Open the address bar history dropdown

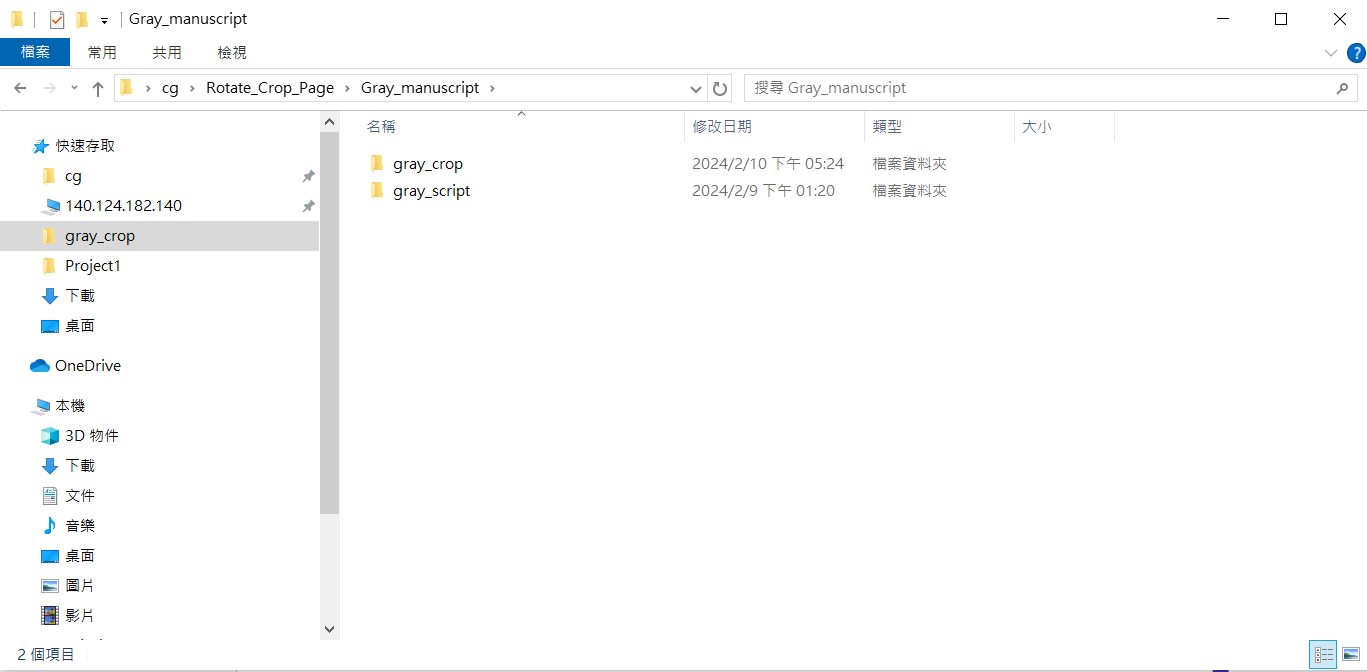[x=695, y=88]
